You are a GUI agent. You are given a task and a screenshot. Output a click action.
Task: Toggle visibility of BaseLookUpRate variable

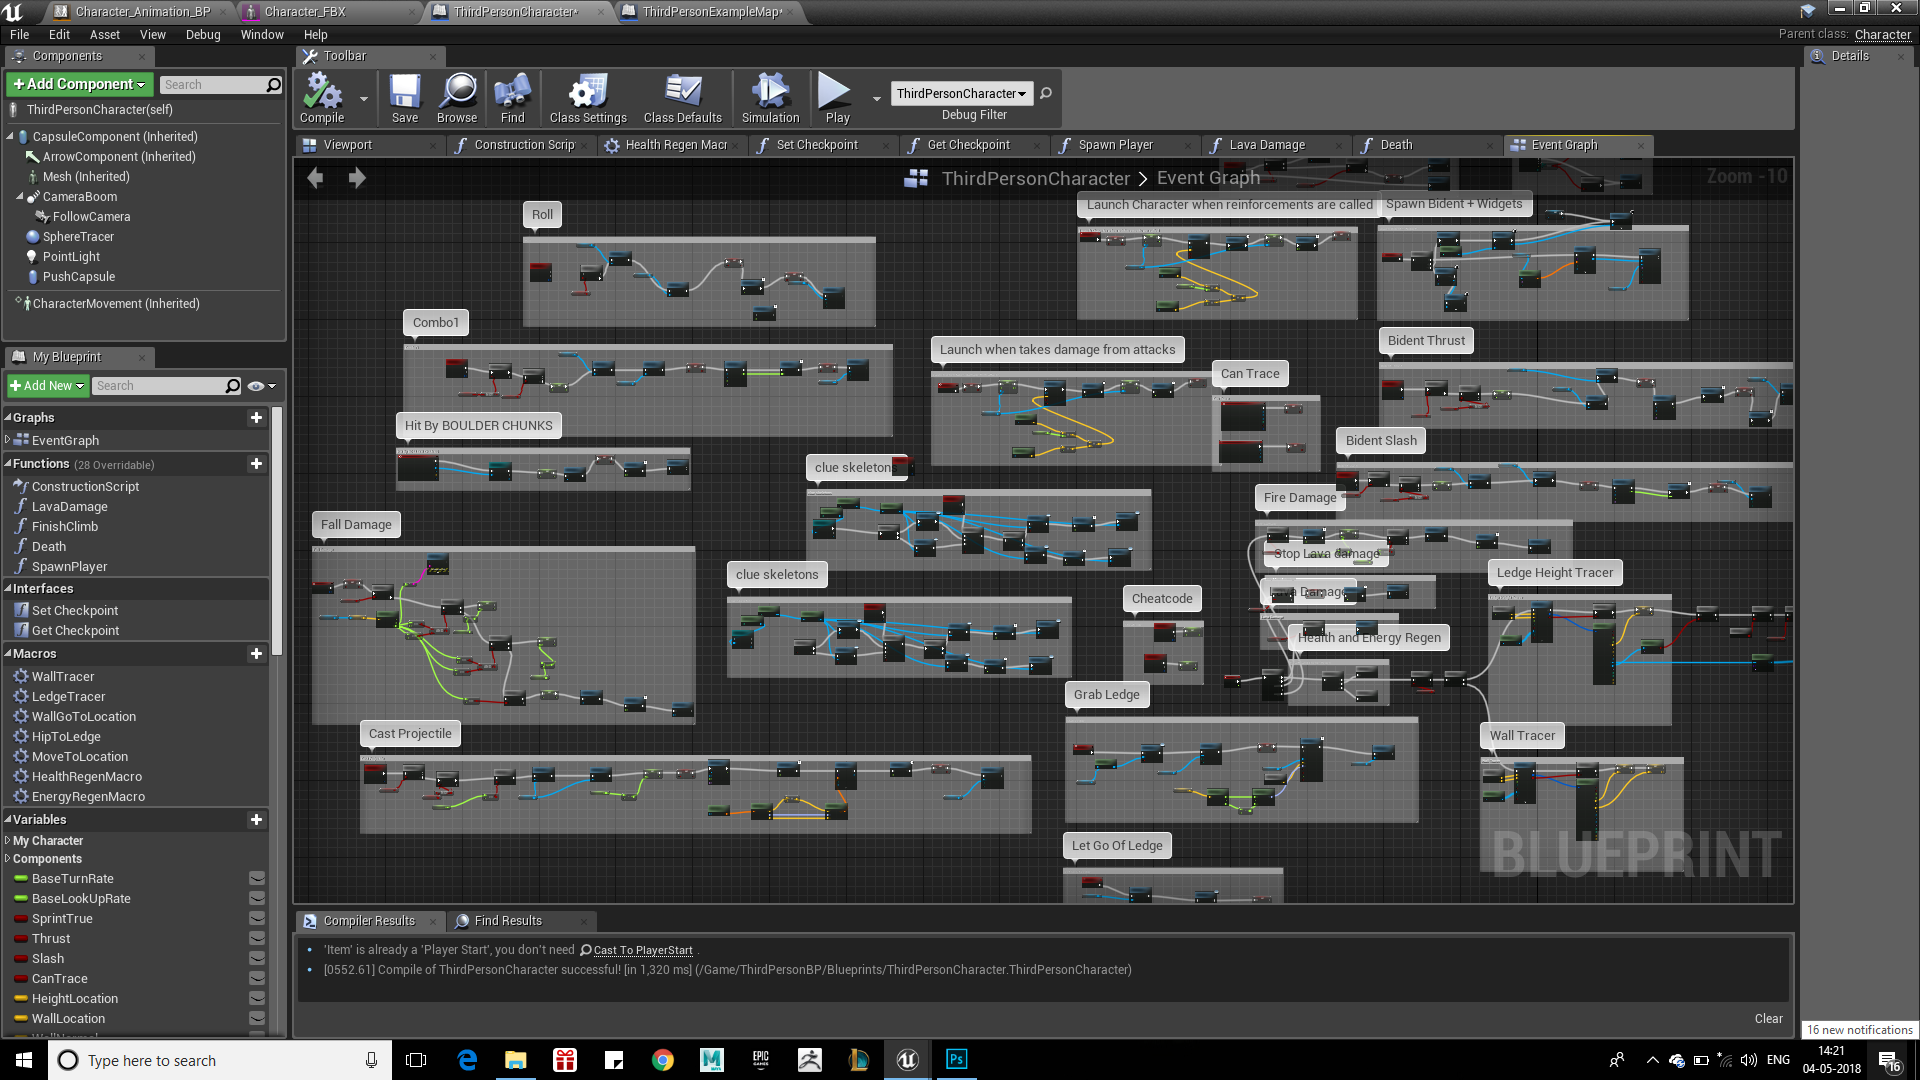pyautogui.click(x=257, y=899)
